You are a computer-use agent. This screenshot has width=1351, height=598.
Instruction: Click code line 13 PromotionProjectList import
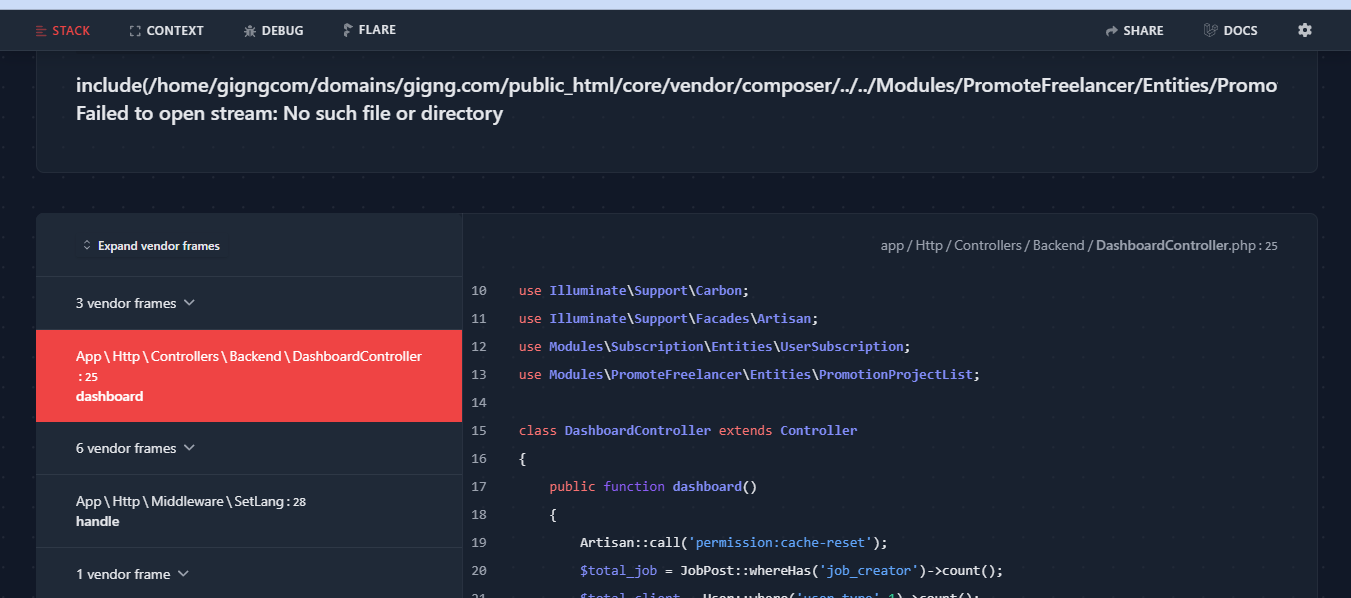750,374
